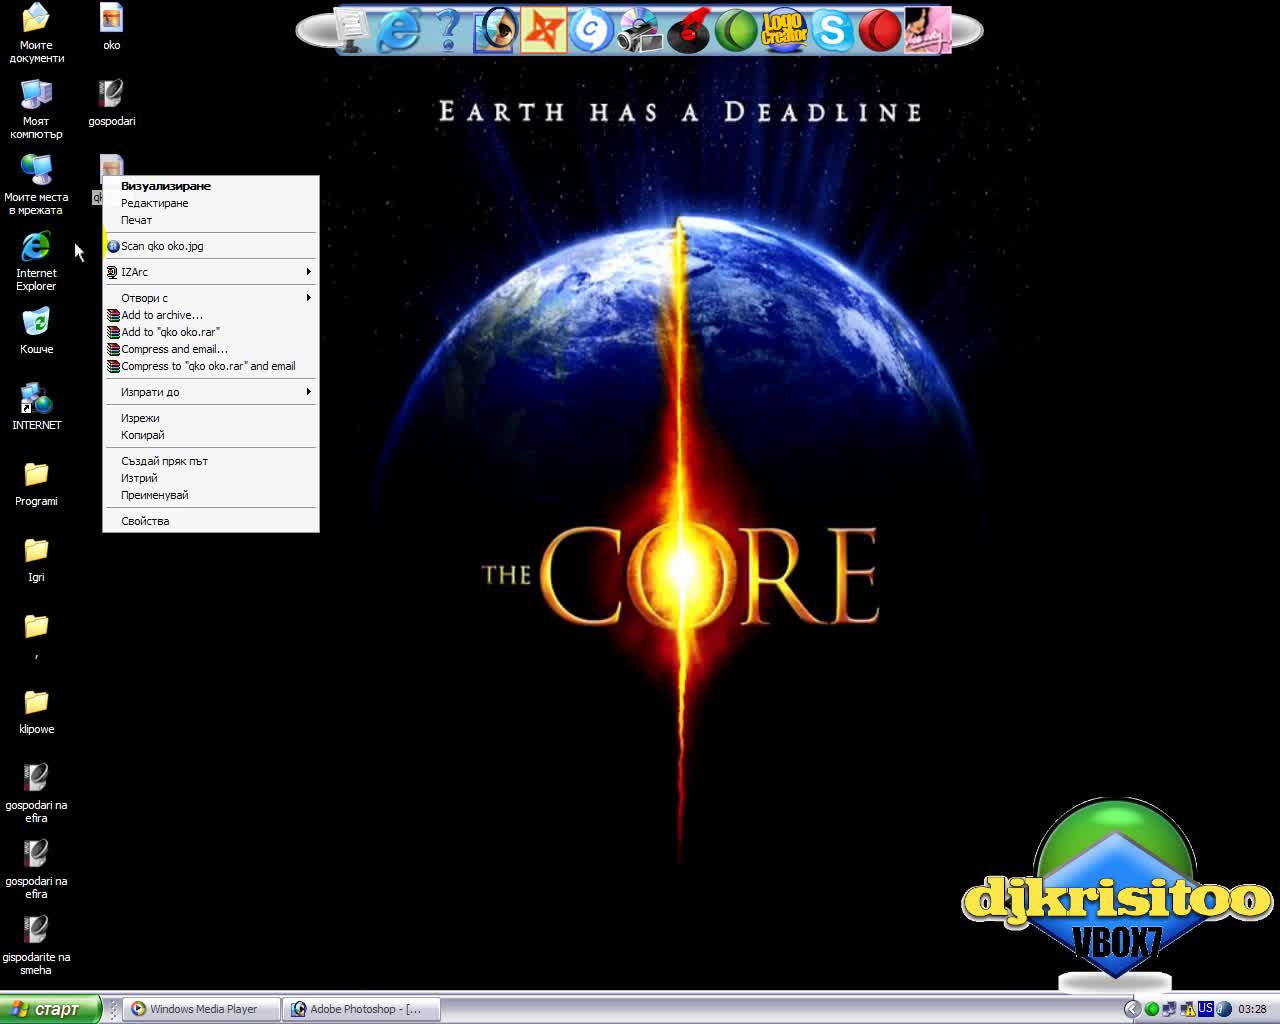Select Scan qko oko.jpg menu entry
Viewport: 1280px width, 1024px height.
pyautogui.click(x=211, y=246)
